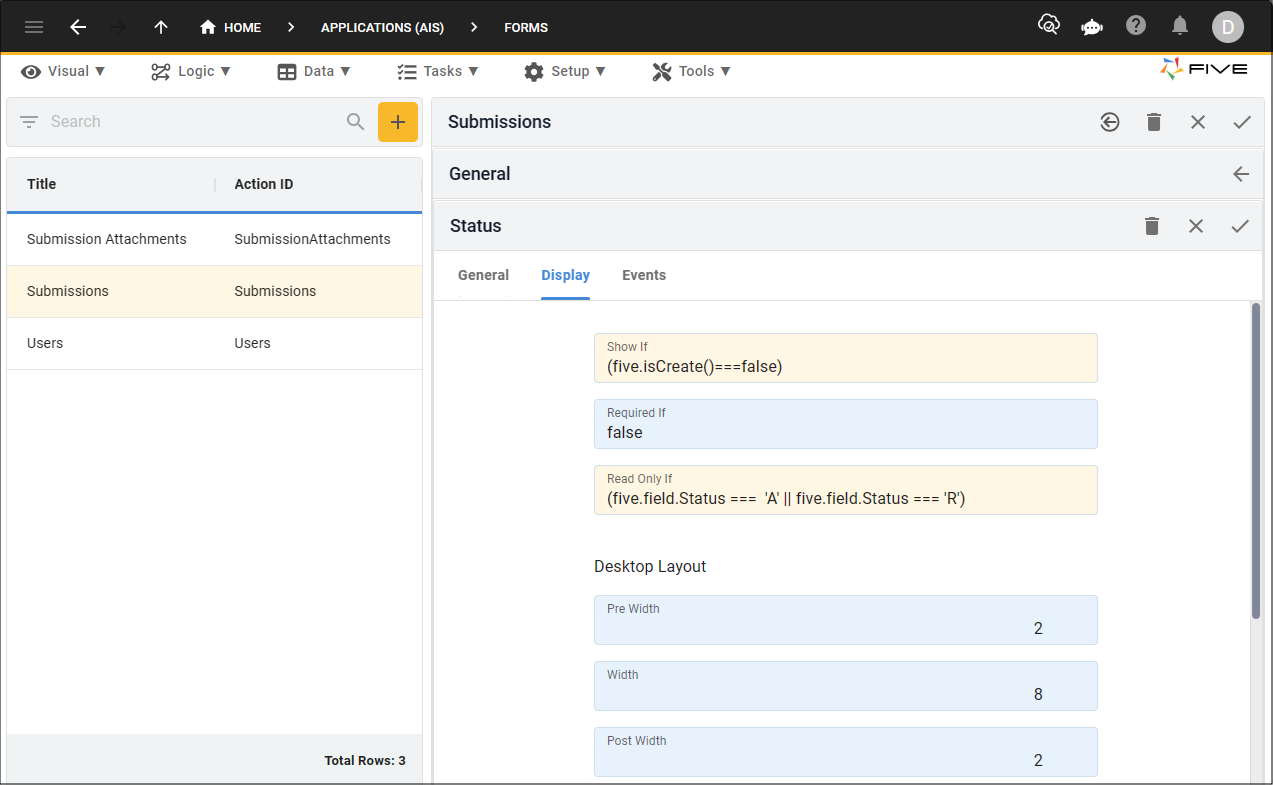Open the AI assistant bot icon
This screenshot has width=1273, height=785.
tap(1091, 27)
